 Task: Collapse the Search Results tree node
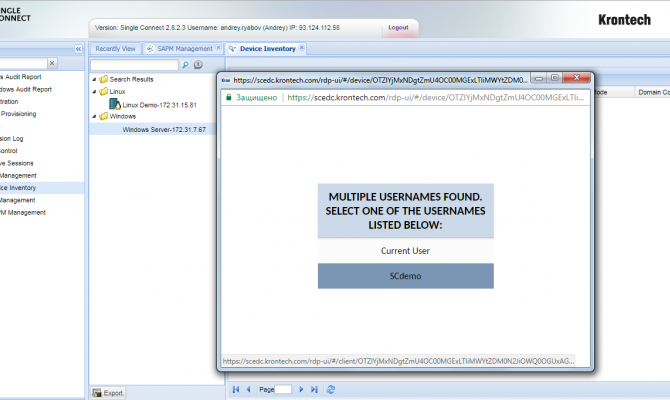point(94,79)
